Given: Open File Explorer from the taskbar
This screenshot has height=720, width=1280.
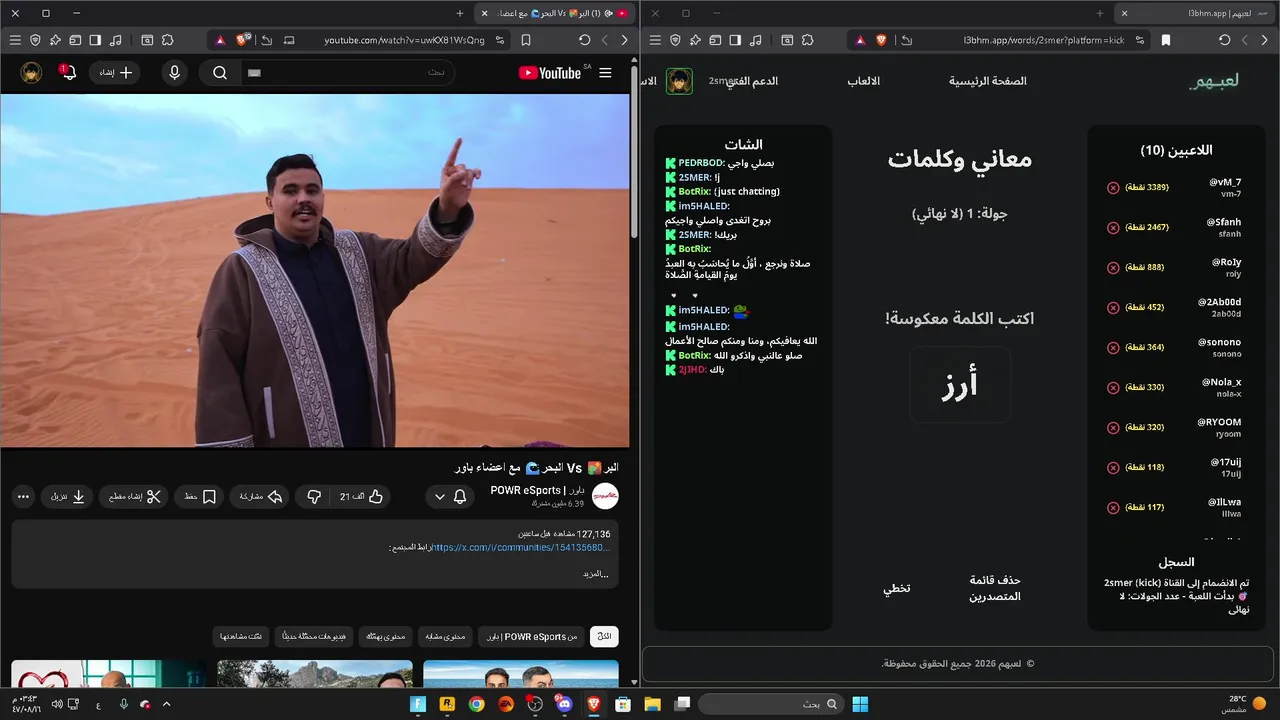Looking at the screenshot, I should (652, 704).
